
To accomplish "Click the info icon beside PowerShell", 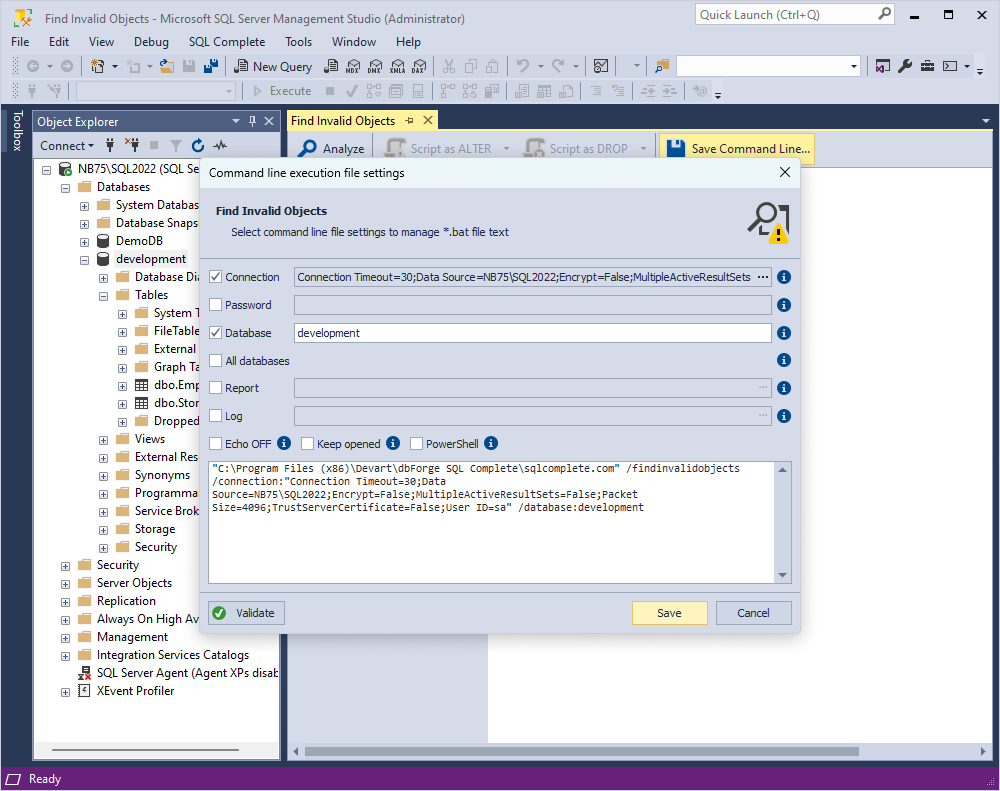I will [x=491, y=443].
